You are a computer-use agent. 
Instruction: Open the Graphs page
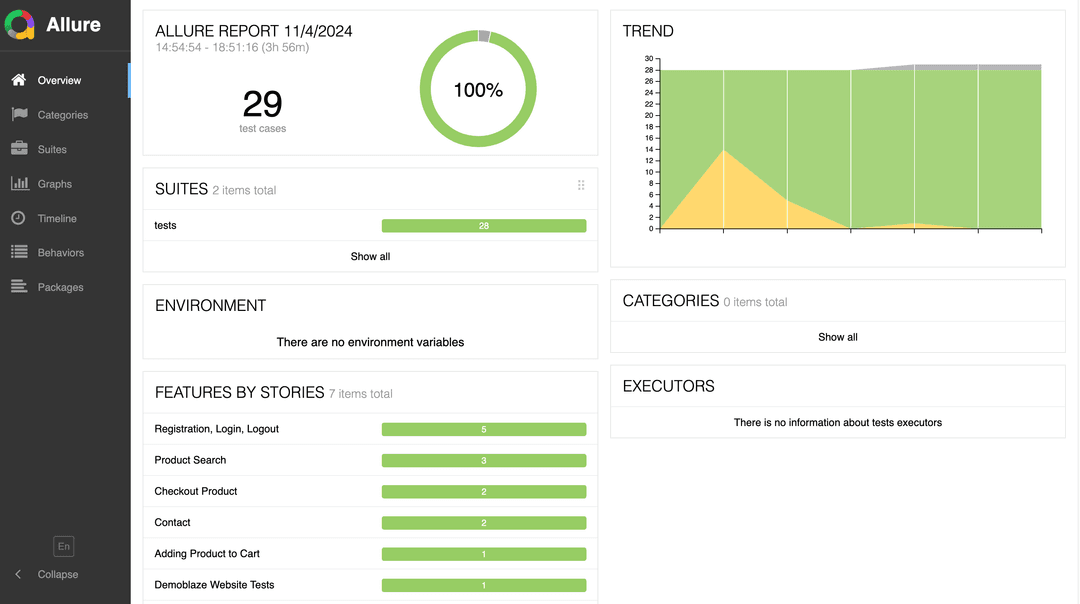pyautogui.click(x=65, y=184)
